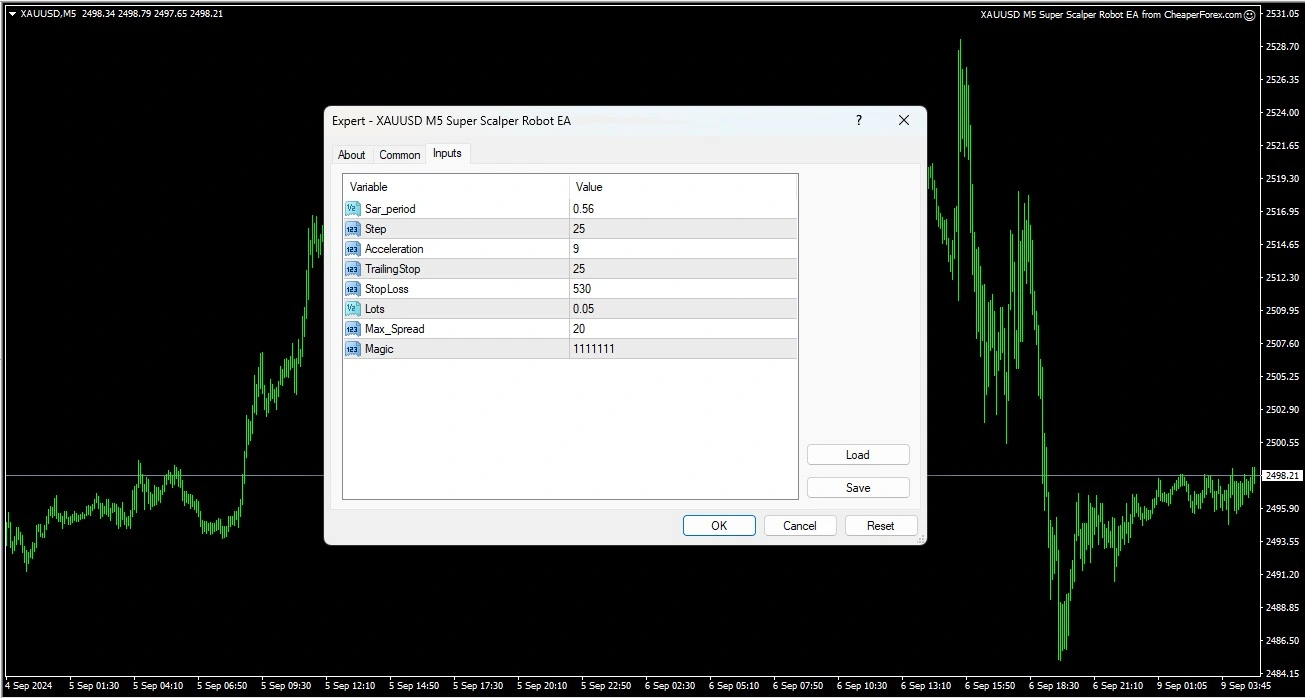Click the Magic variable type icon
Screen dimensions: 1305x698
(x=352, y=349)
